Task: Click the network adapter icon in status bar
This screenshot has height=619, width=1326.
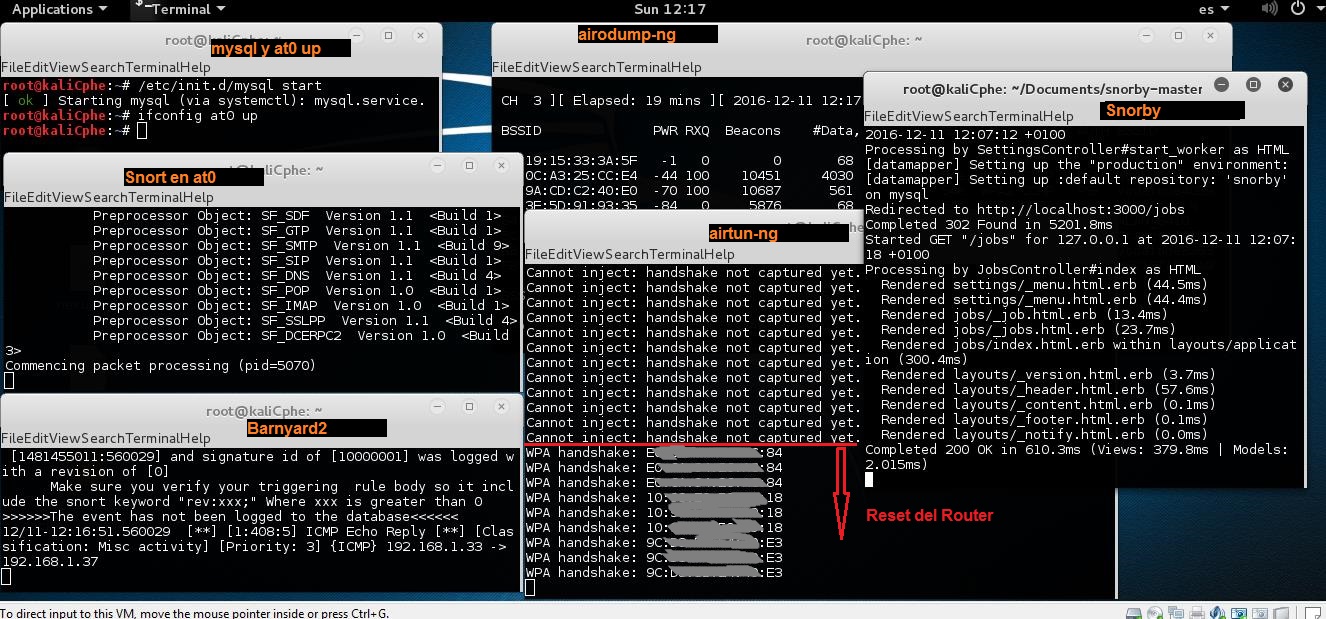Action: [1176, 611]
